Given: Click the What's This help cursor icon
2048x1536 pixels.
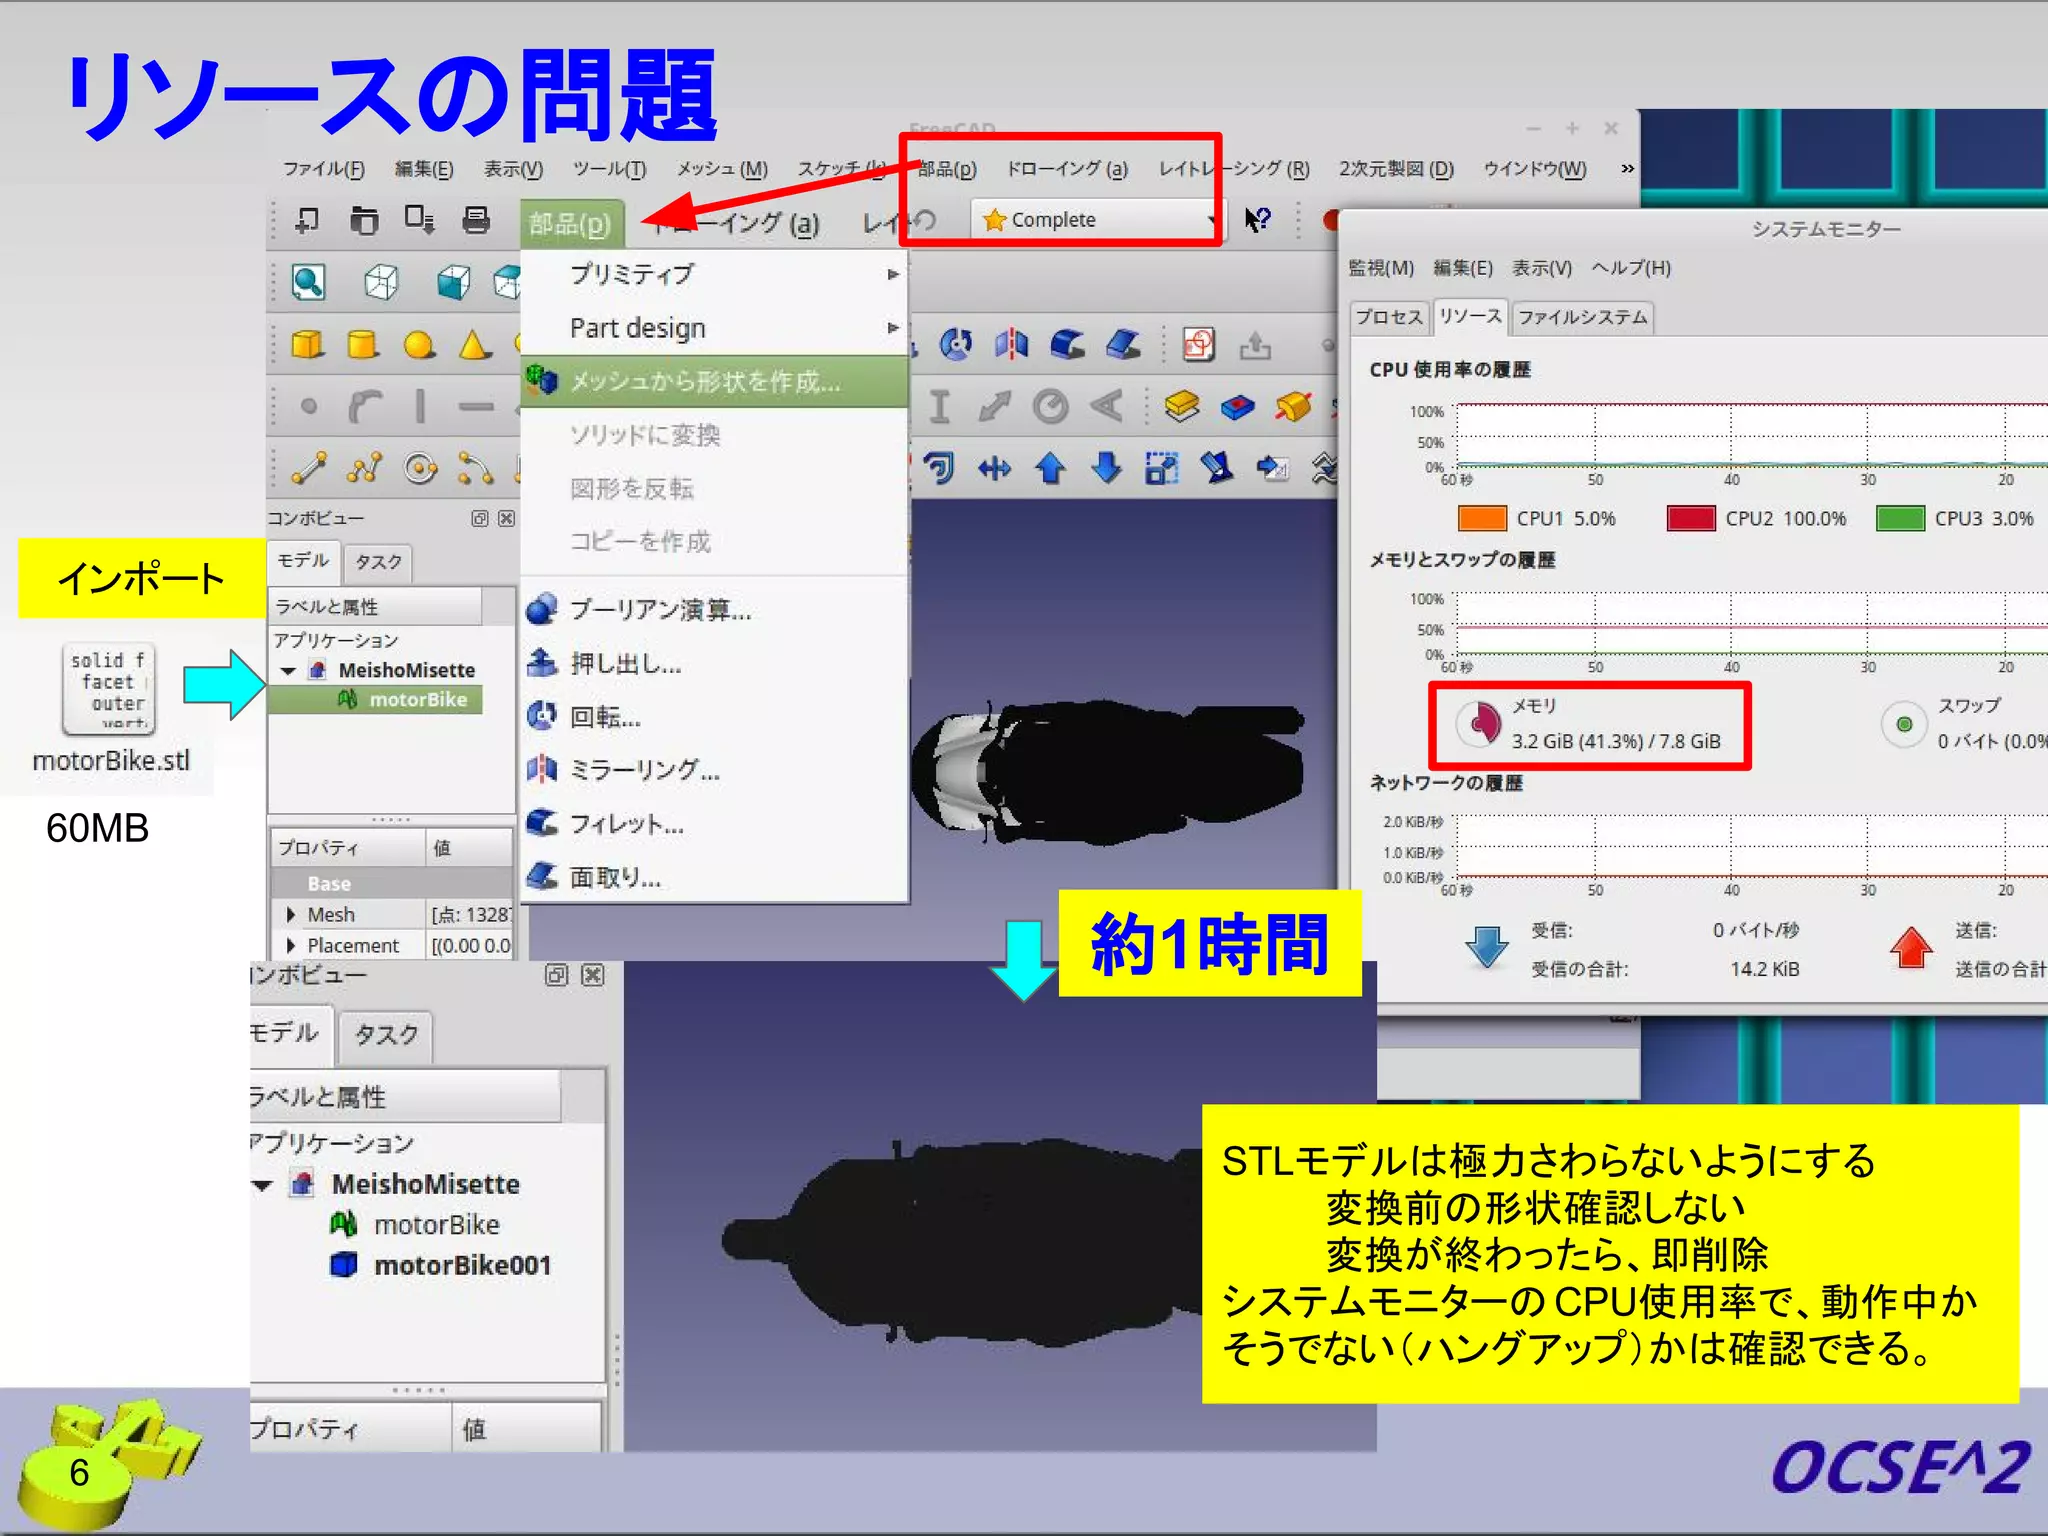Looking at the screenshot, I should point(1257,219).
